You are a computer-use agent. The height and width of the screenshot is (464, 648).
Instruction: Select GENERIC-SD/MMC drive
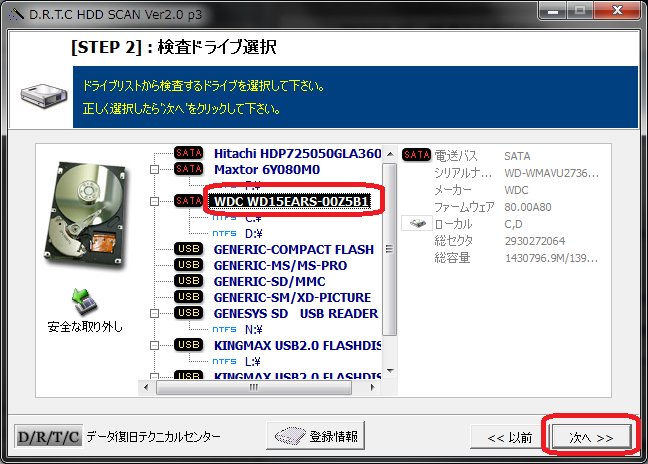[269, 281]
